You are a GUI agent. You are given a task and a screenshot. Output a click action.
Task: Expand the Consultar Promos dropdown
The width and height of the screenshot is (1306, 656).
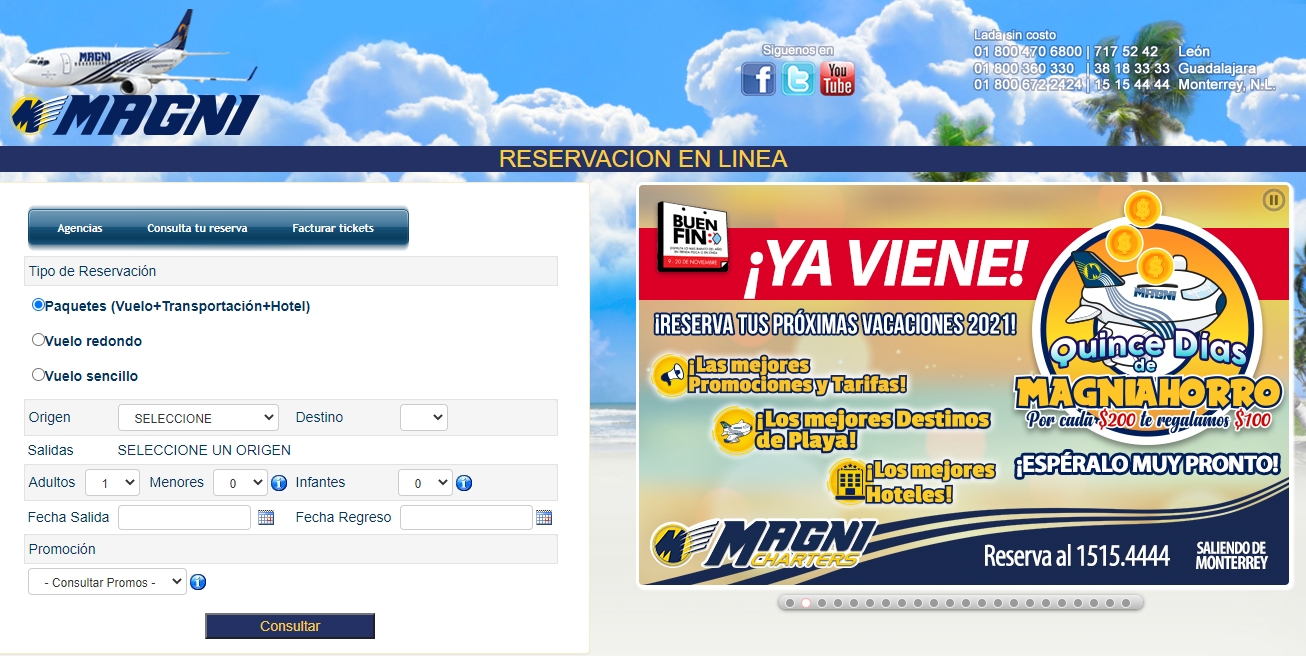pyautogui.click(x=107, y=582)
